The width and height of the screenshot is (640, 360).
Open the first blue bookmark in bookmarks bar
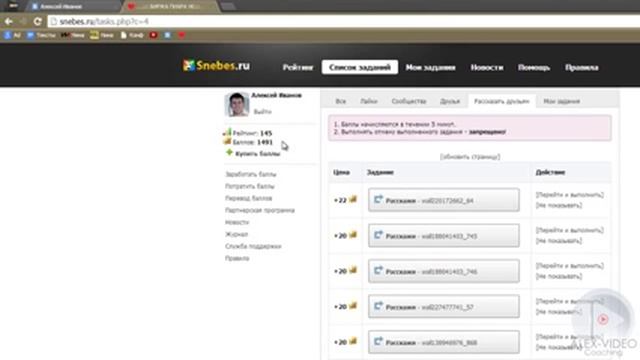pyautogui.click(x=12, y=35)
